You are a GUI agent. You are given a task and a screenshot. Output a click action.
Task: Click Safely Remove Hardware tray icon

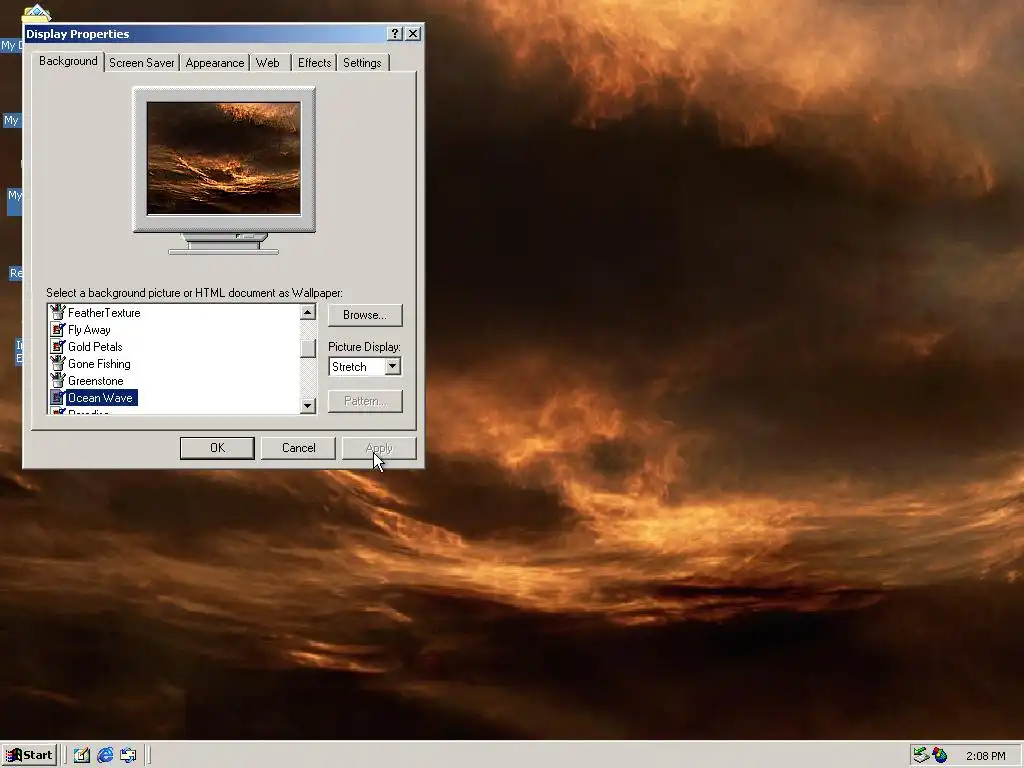[x=921, y=755]
